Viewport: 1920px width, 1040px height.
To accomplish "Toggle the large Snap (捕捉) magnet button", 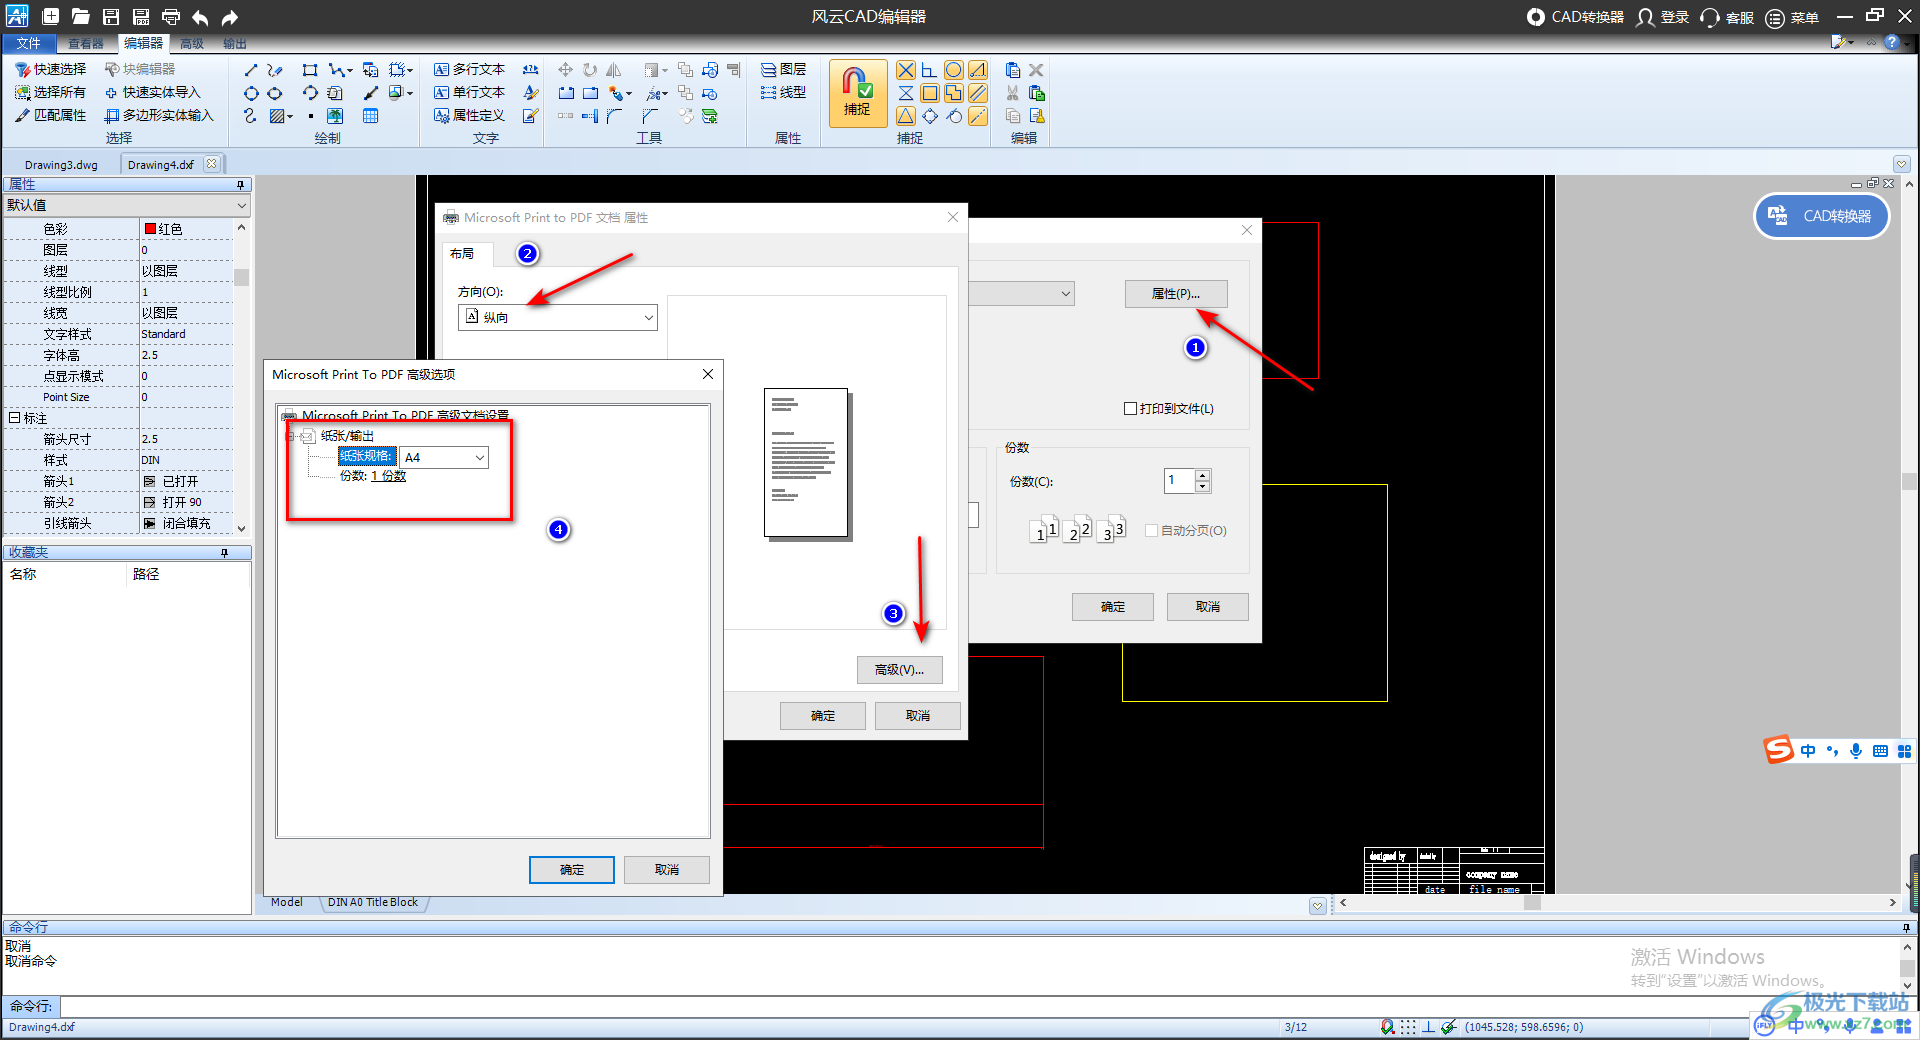I will pos(857,93).
